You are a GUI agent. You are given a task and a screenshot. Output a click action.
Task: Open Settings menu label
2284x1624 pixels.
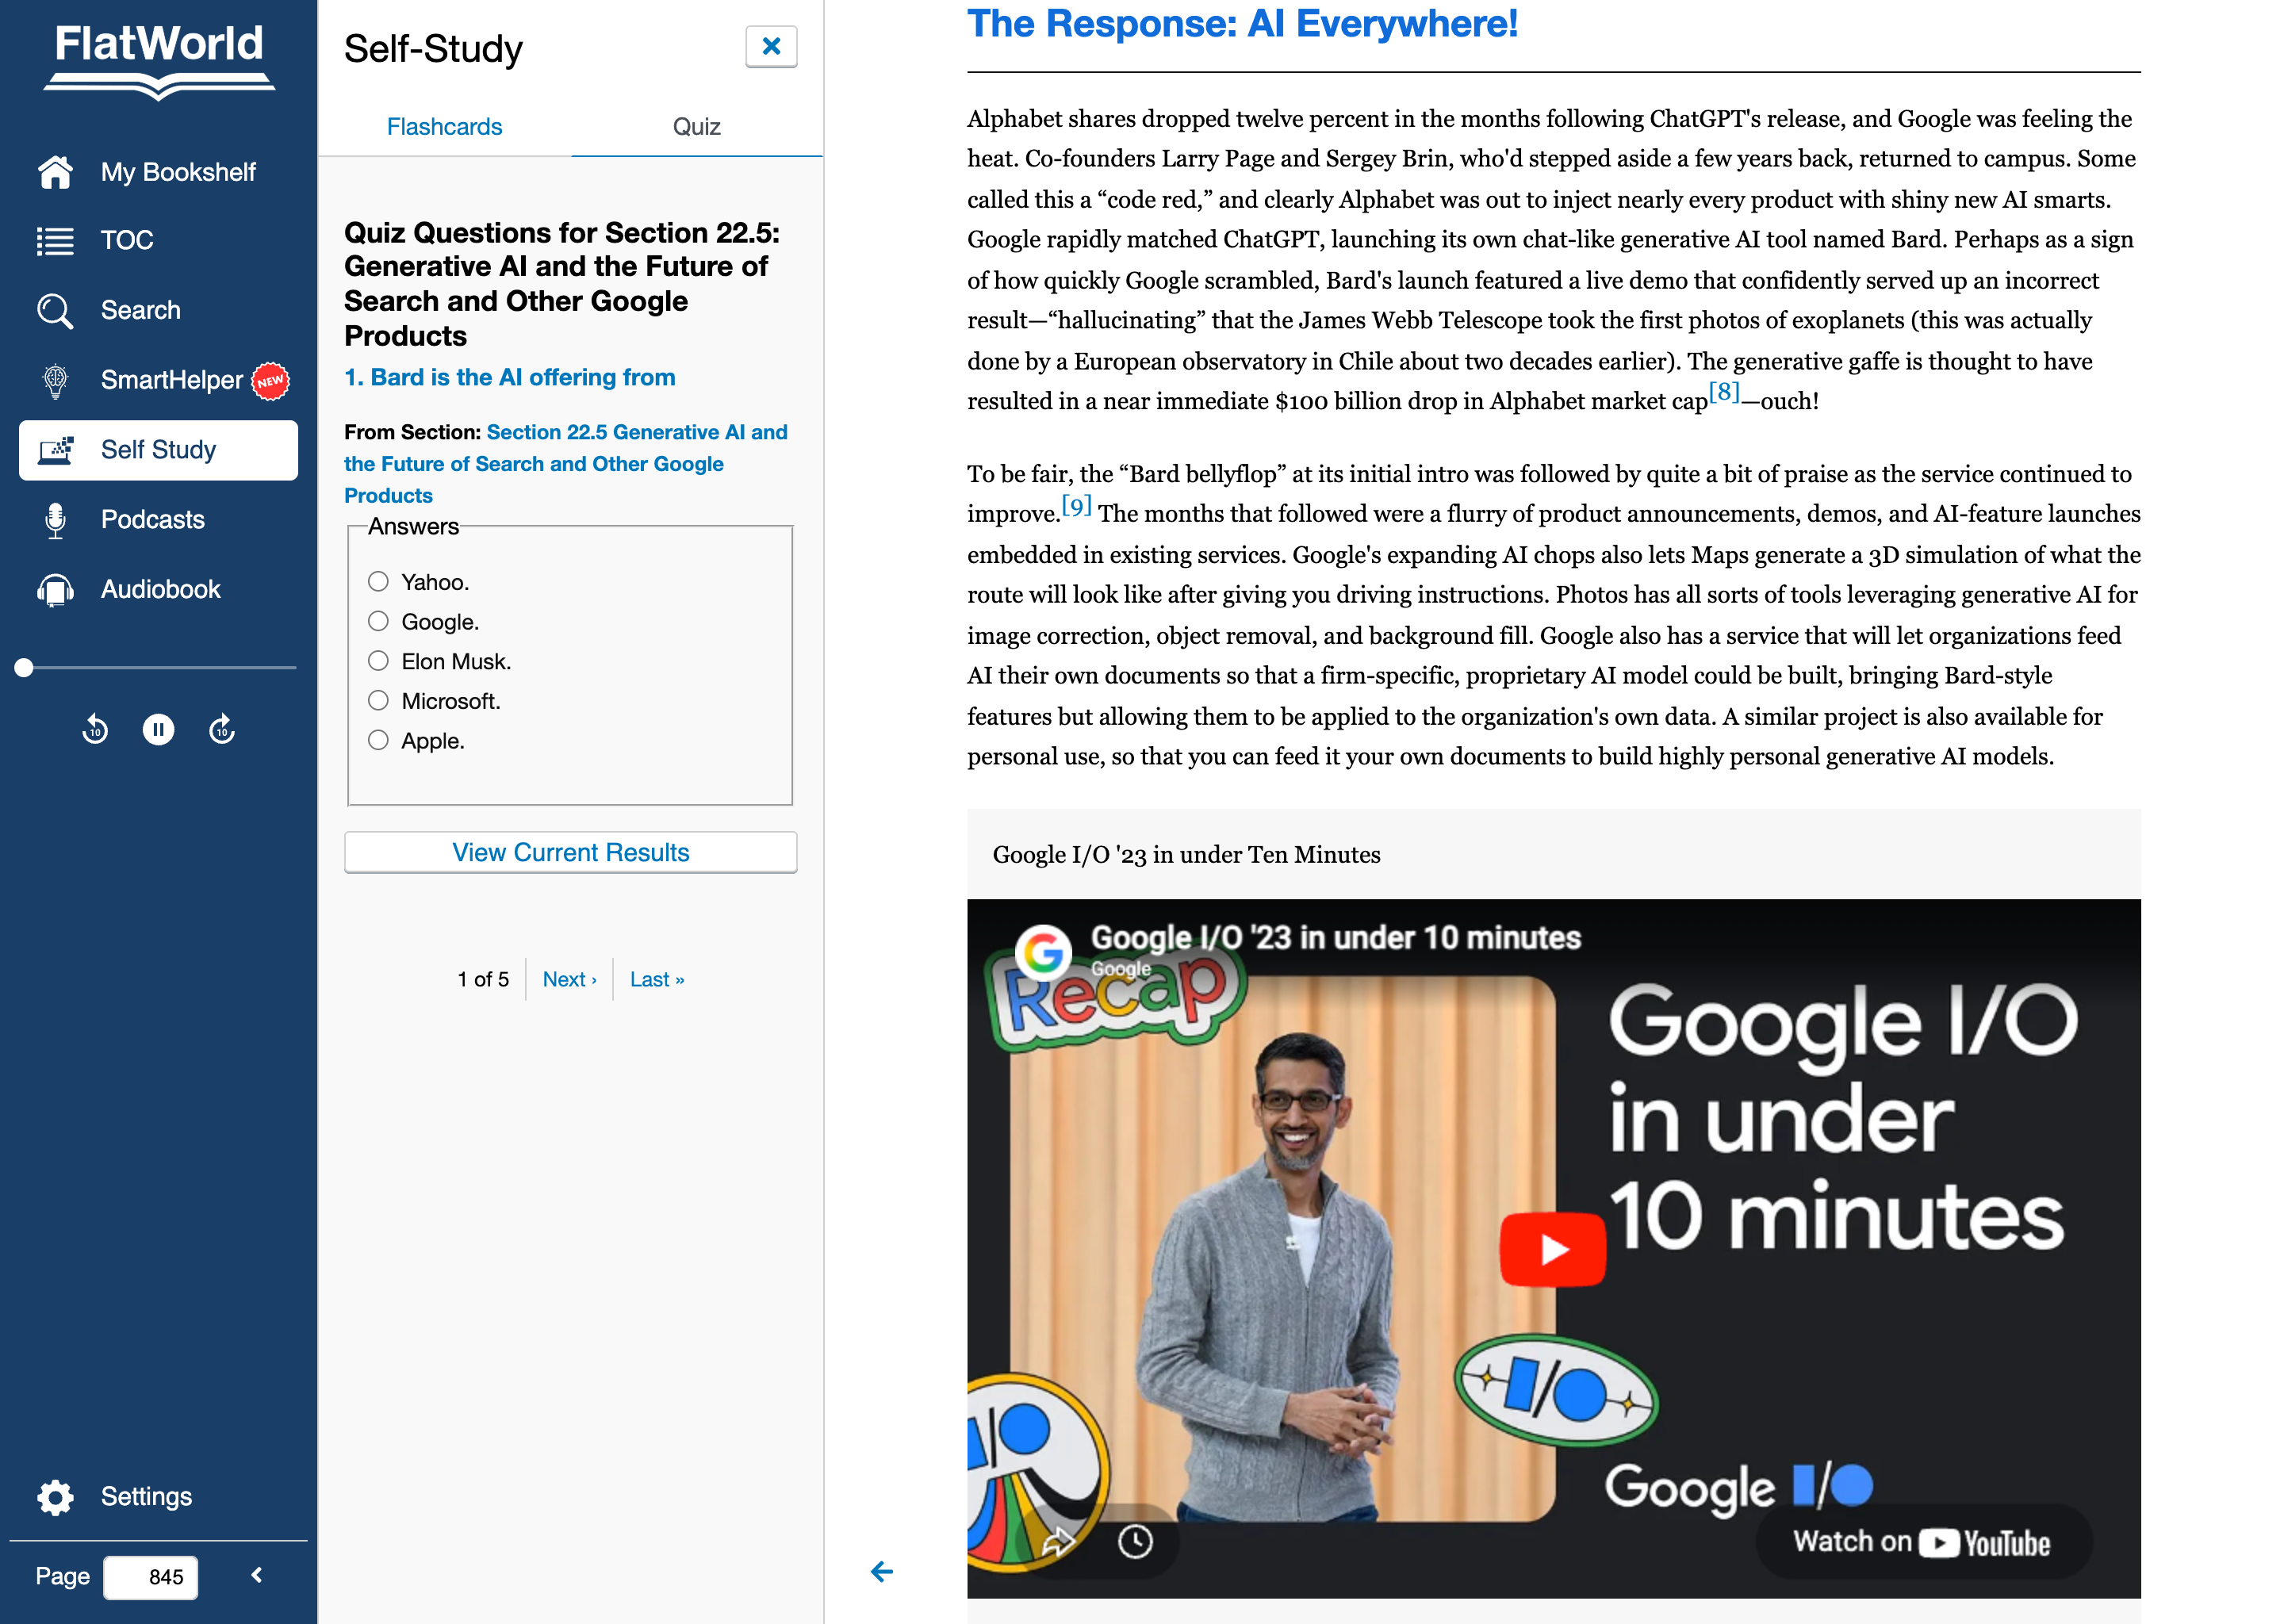146,1497
